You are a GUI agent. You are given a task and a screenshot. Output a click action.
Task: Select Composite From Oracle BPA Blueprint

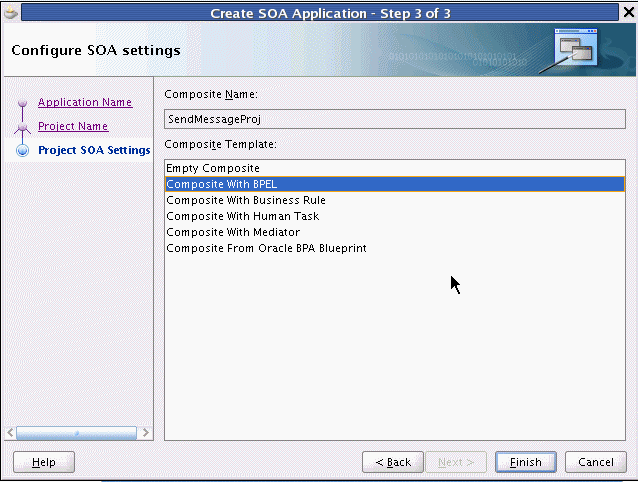(395, 248)
